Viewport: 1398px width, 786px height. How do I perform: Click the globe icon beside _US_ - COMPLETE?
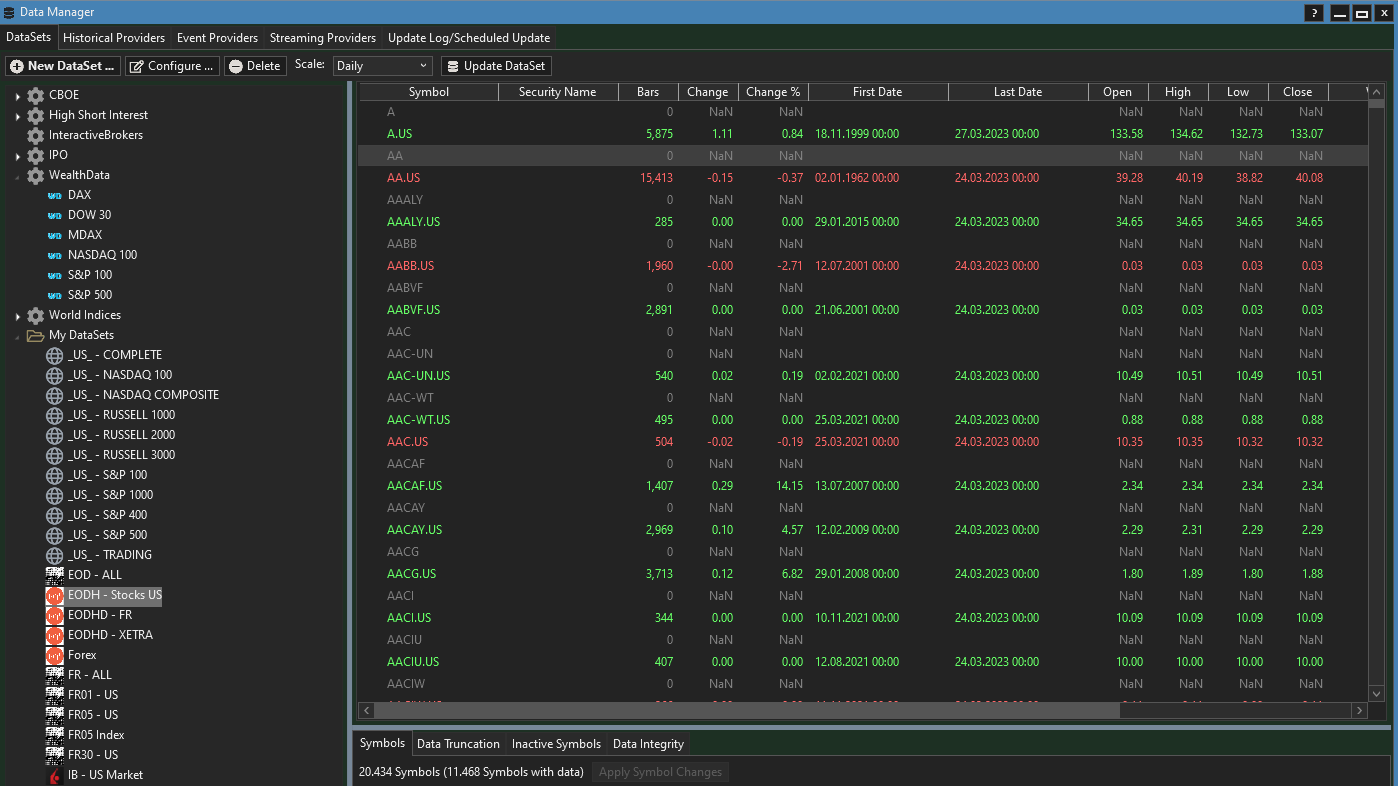[x=55, y=355]
